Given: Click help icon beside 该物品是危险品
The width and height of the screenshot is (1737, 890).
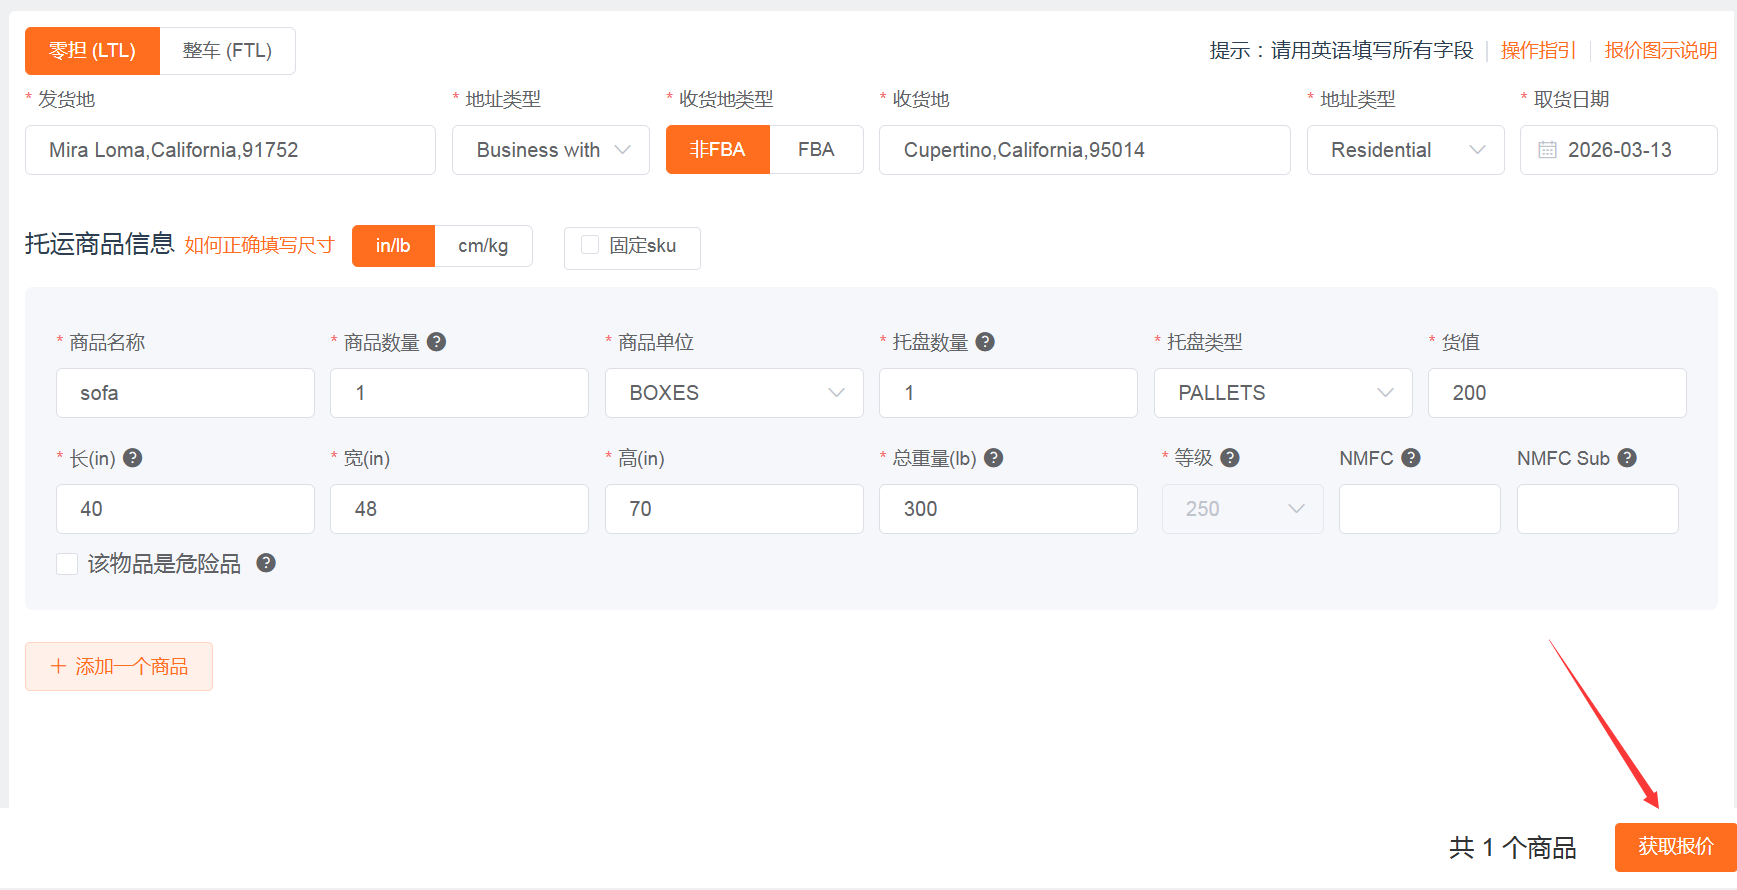Looking at the screenshot, I should (266, 563).
